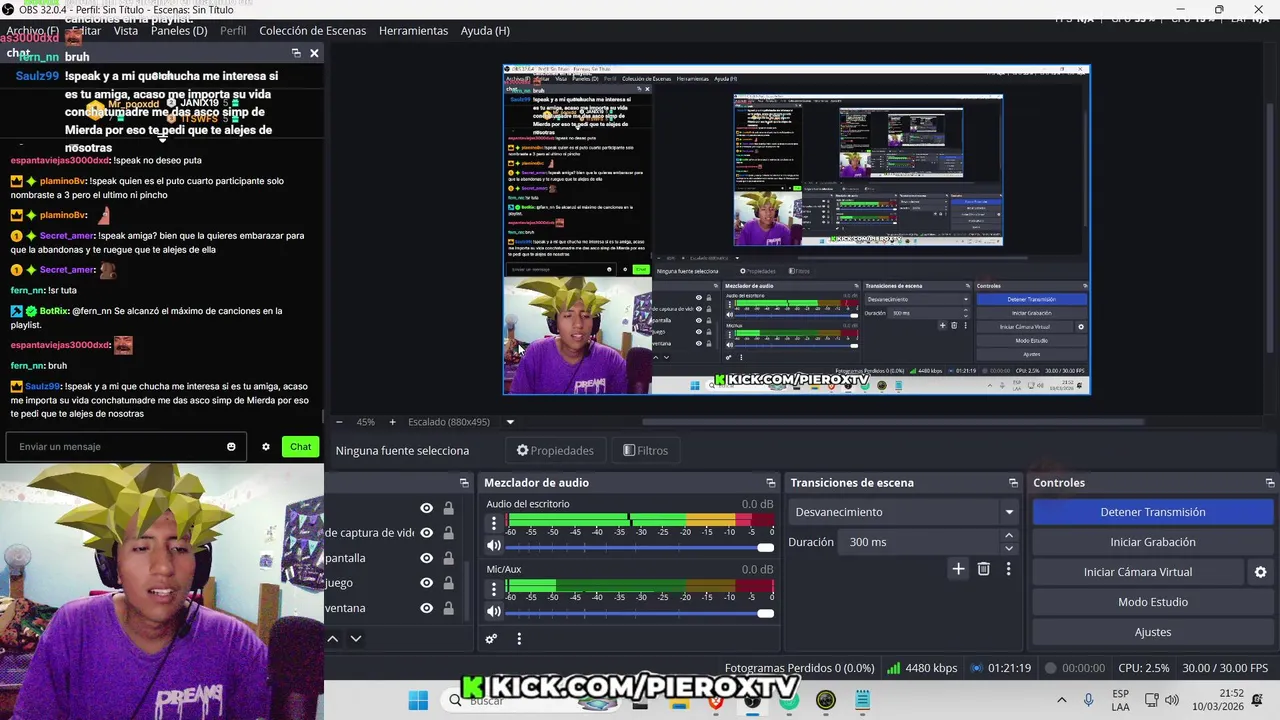Open transition properties three-dot menu
The height and width of the screenshot is (720, 1280).
point(1008,569)
